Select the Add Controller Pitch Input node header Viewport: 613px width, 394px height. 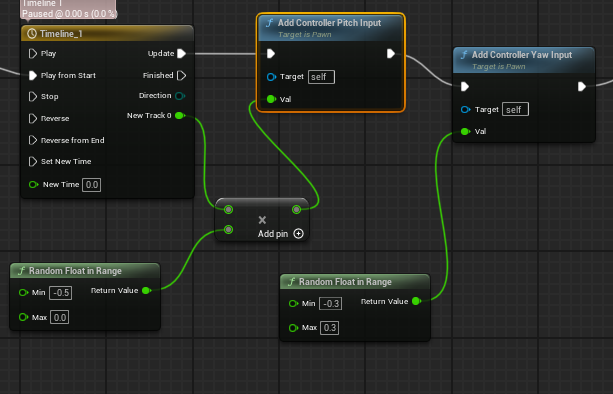point(330,28)
